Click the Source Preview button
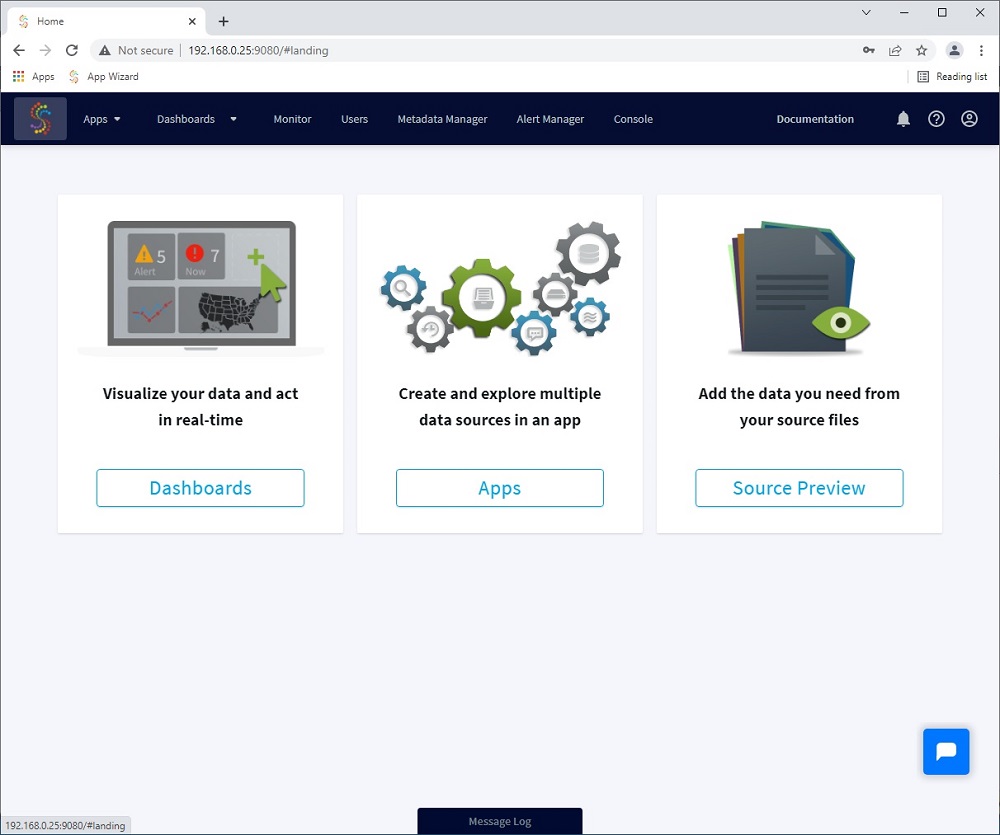 click(799, 488)
